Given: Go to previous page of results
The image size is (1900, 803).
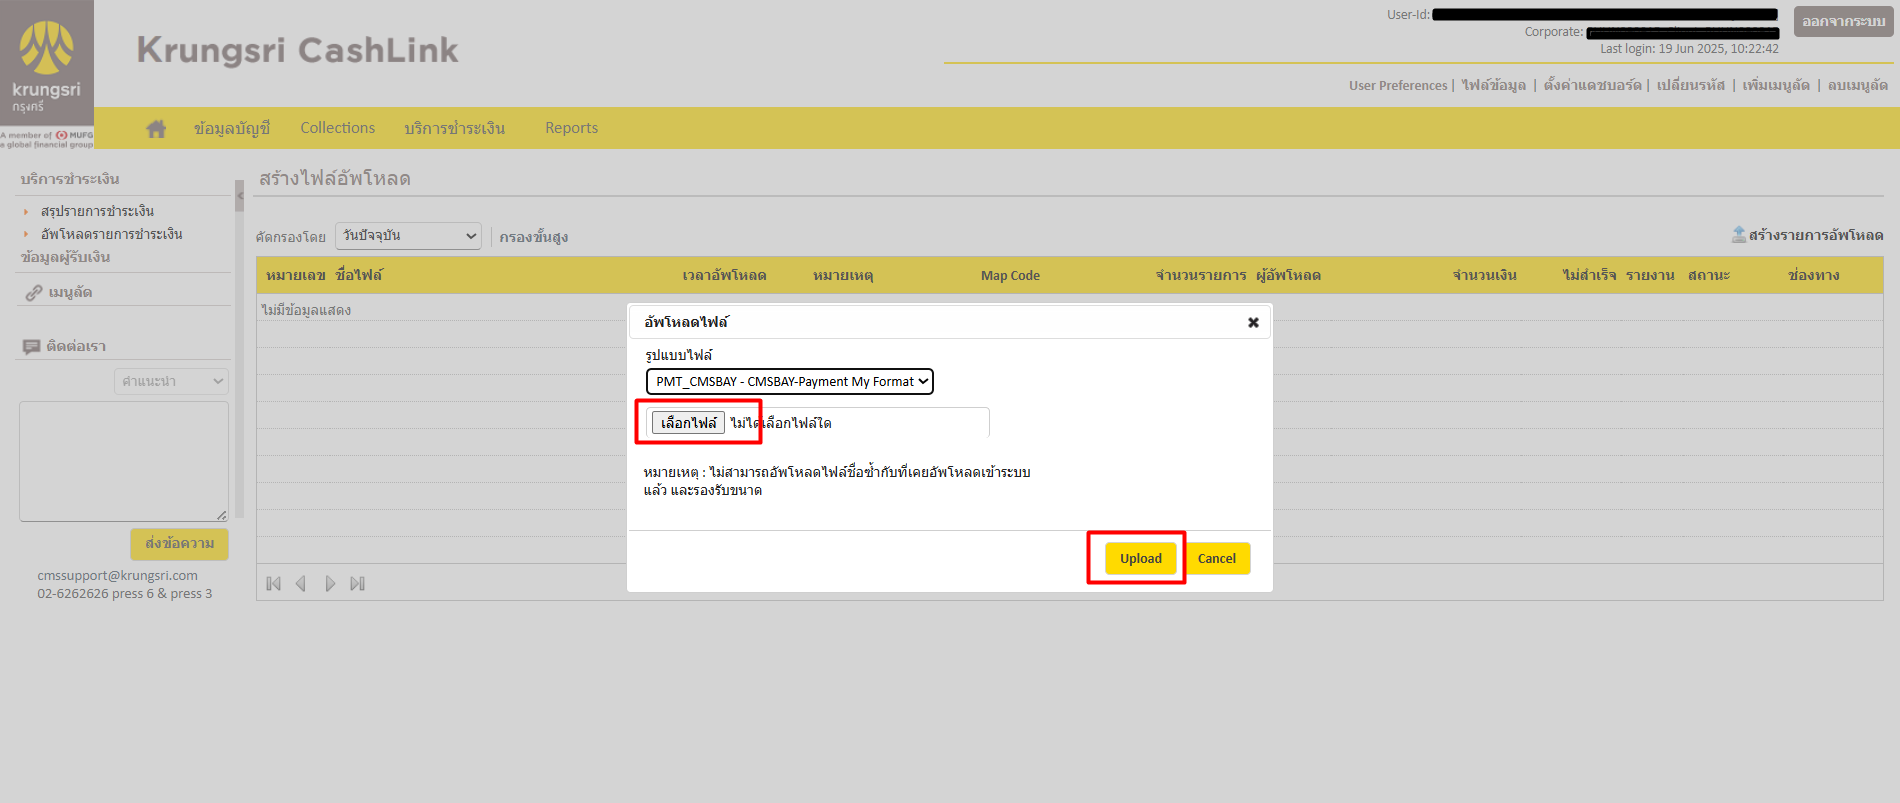Looking at the screenshot, I should (x=301, y=584).
